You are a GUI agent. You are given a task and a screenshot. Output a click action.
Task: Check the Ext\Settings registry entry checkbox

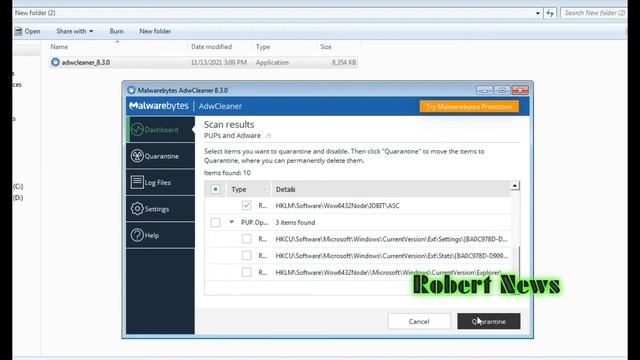(x=247, y=239)
